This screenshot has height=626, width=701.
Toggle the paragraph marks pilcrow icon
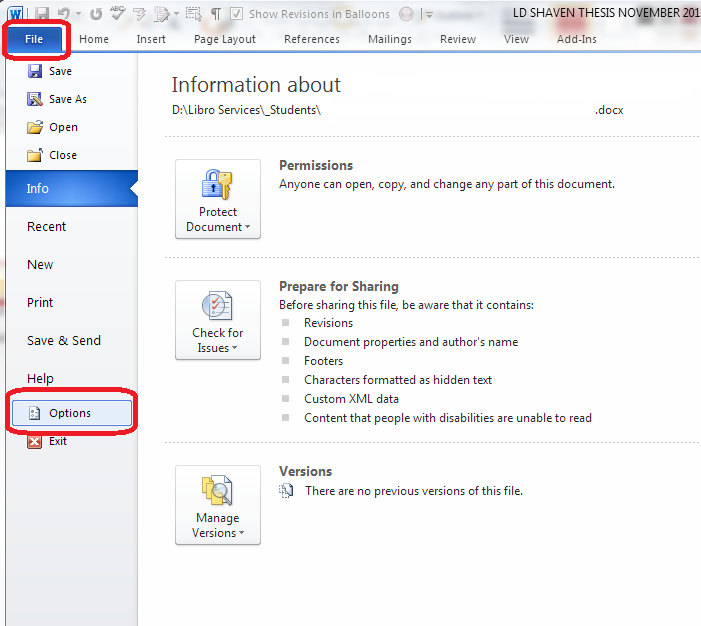click(215, 14)
